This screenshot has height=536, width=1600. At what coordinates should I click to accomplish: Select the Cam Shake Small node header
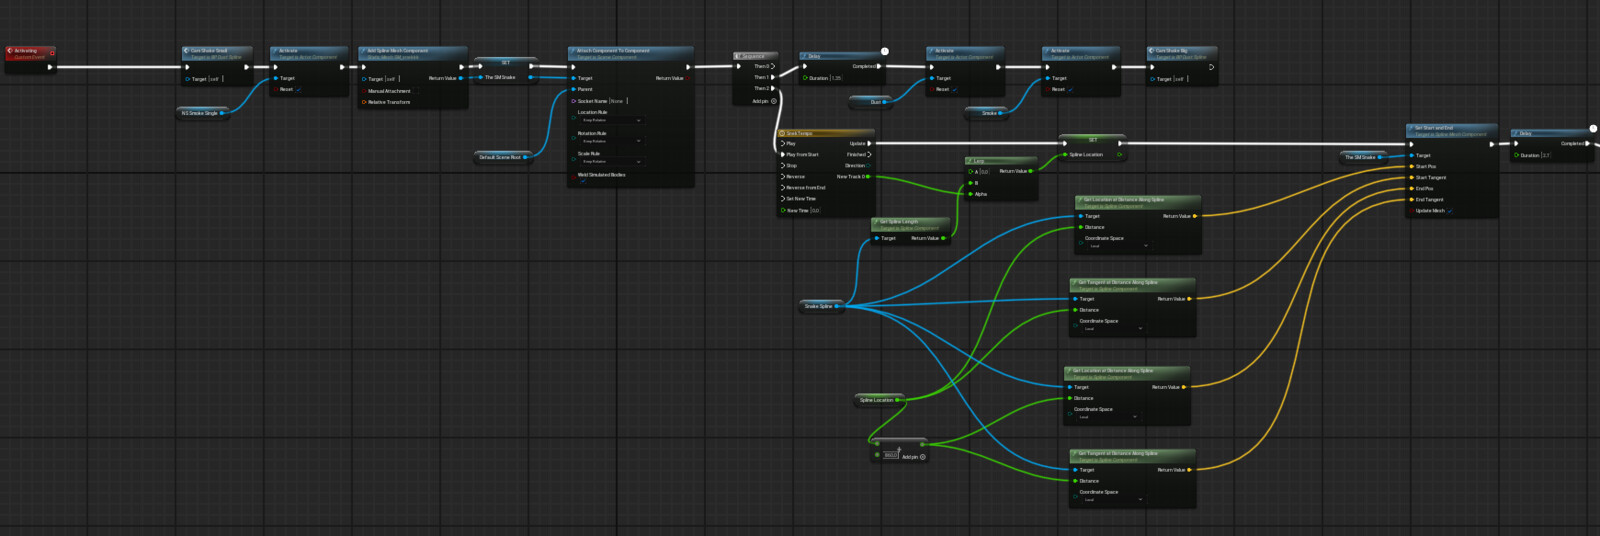(x=217, y=52)
